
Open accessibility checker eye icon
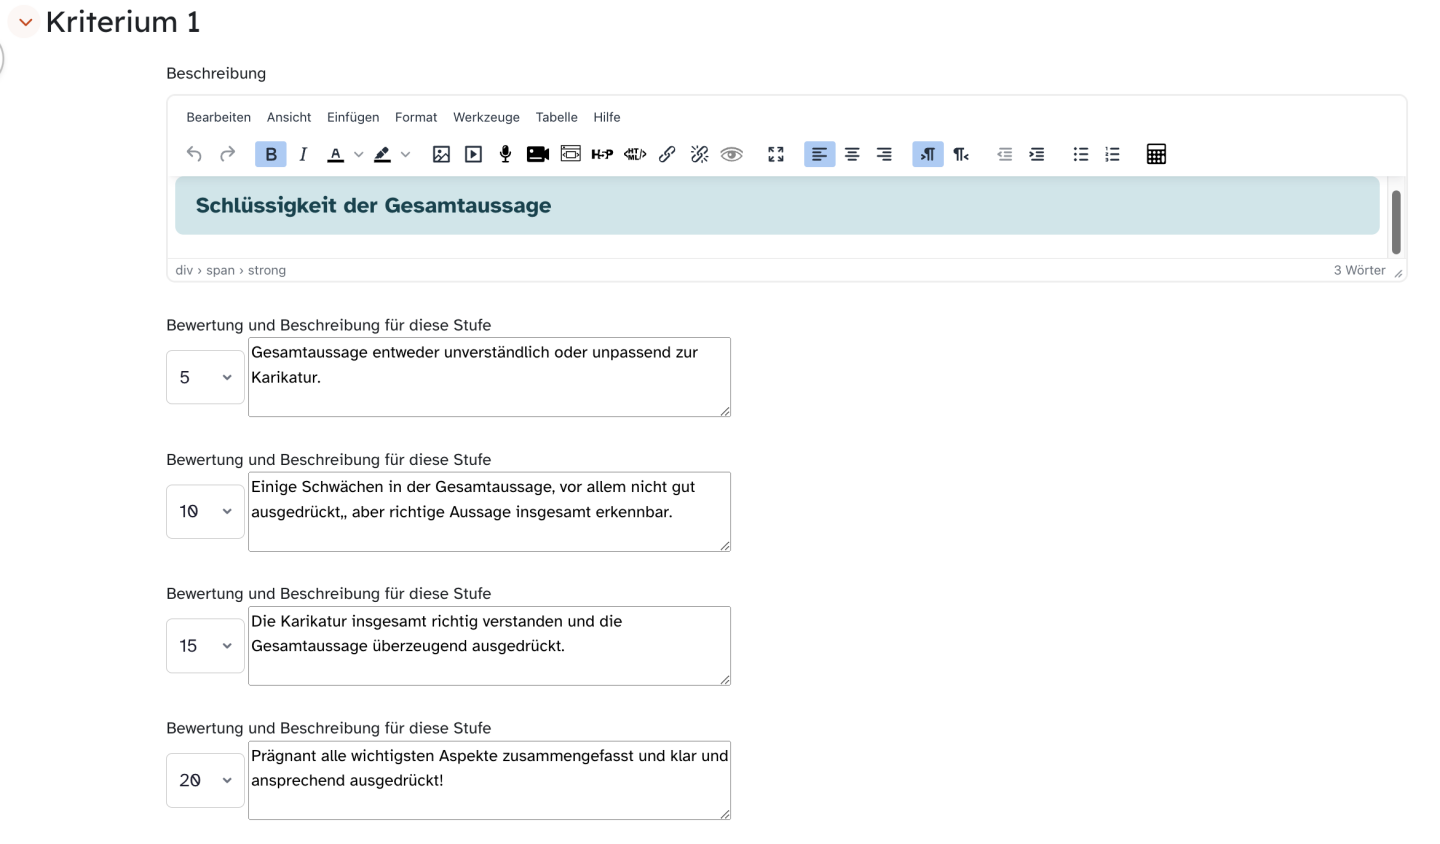(732, 154)
